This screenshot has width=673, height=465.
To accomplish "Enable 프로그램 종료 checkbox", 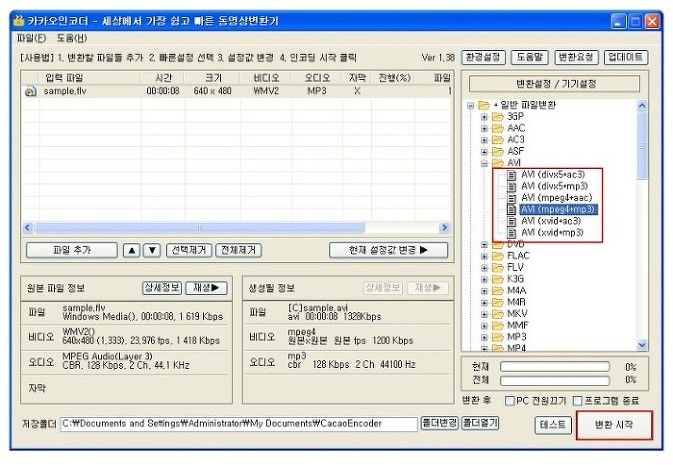I will point(578,401).
